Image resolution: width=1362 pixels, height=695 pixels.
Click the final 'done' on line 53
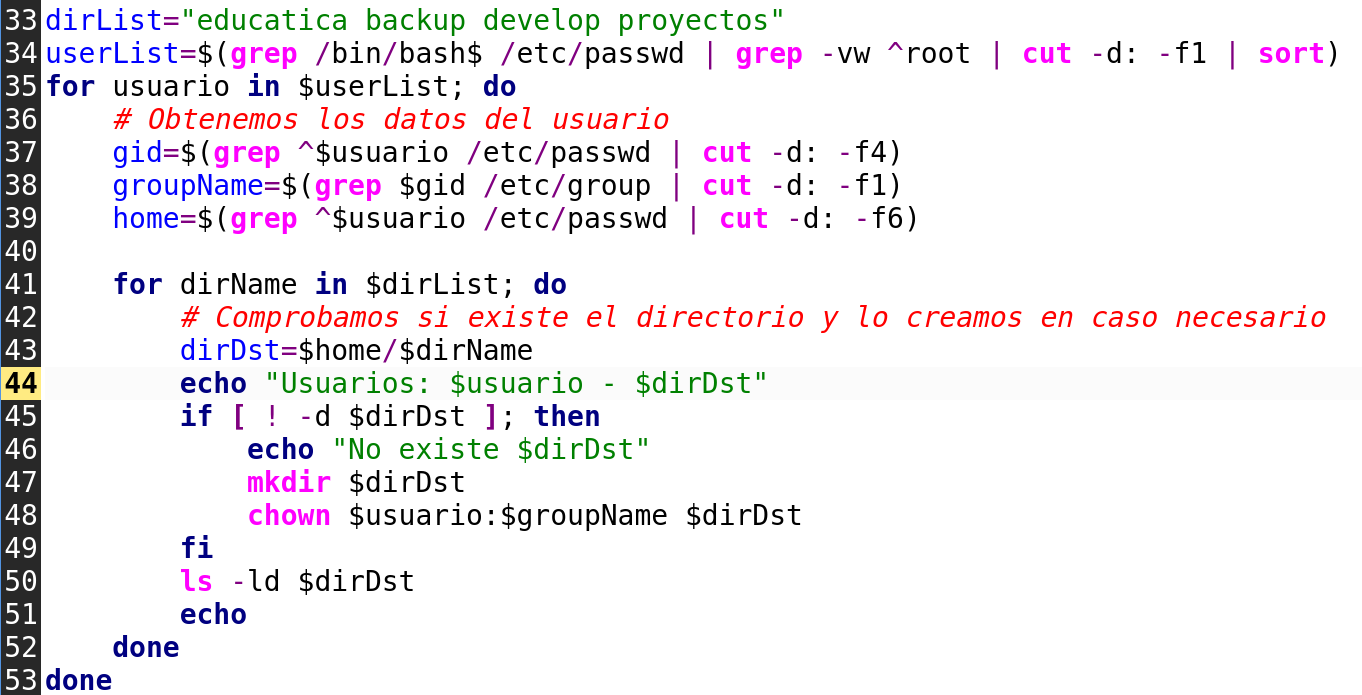[78, 680]
